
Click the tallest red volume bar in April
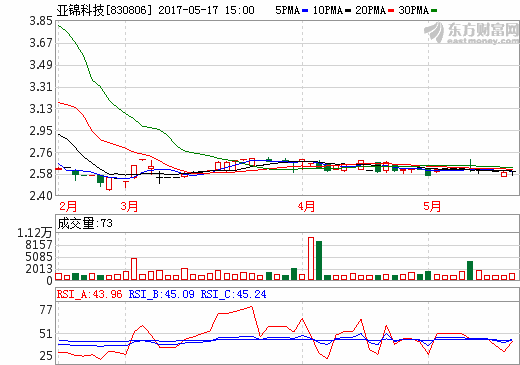311,258
